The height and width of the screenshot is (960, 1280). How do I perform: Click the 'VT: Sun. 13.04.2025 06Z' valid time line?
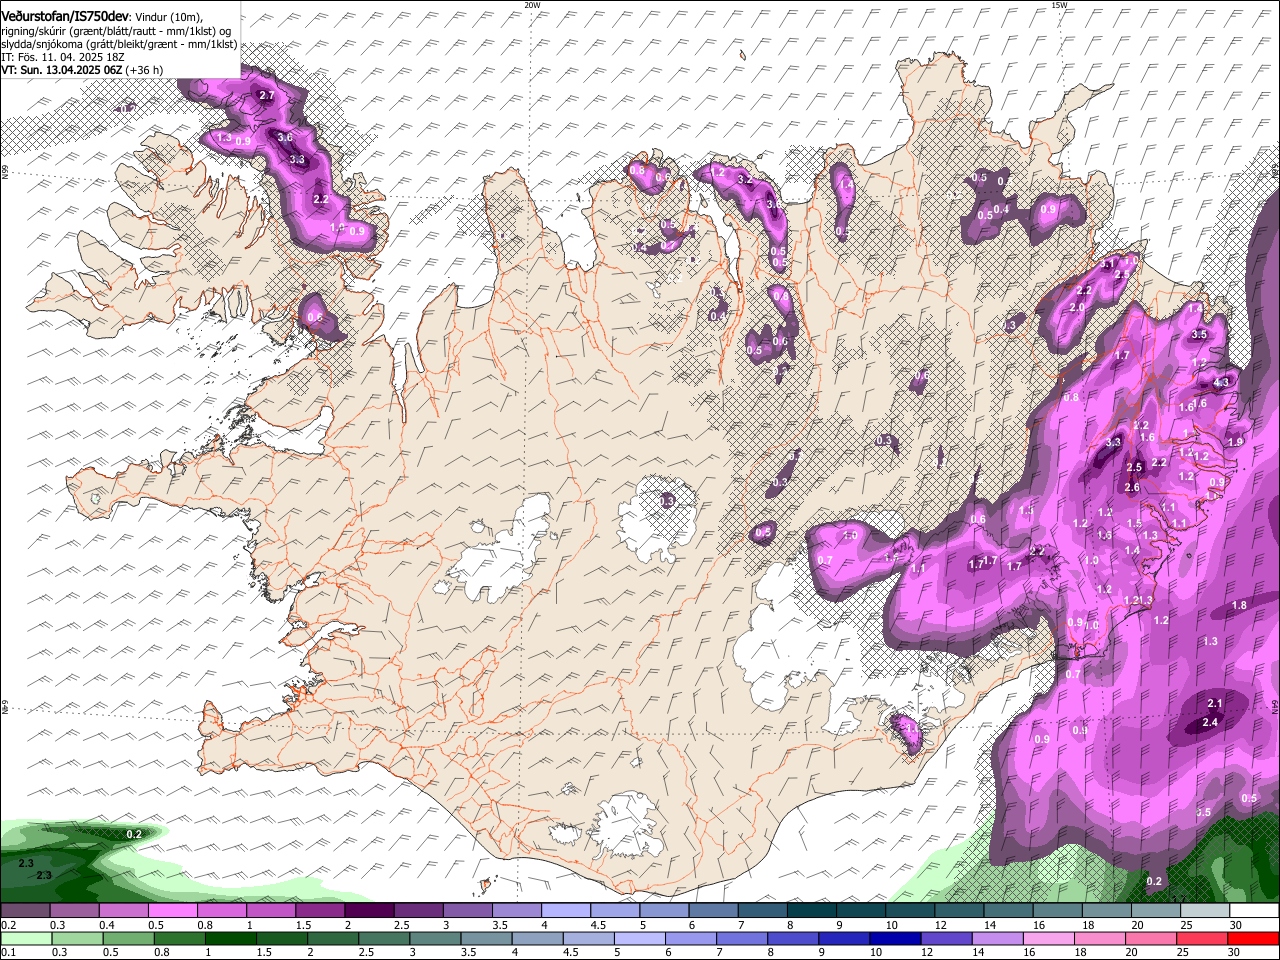[82, 70]
